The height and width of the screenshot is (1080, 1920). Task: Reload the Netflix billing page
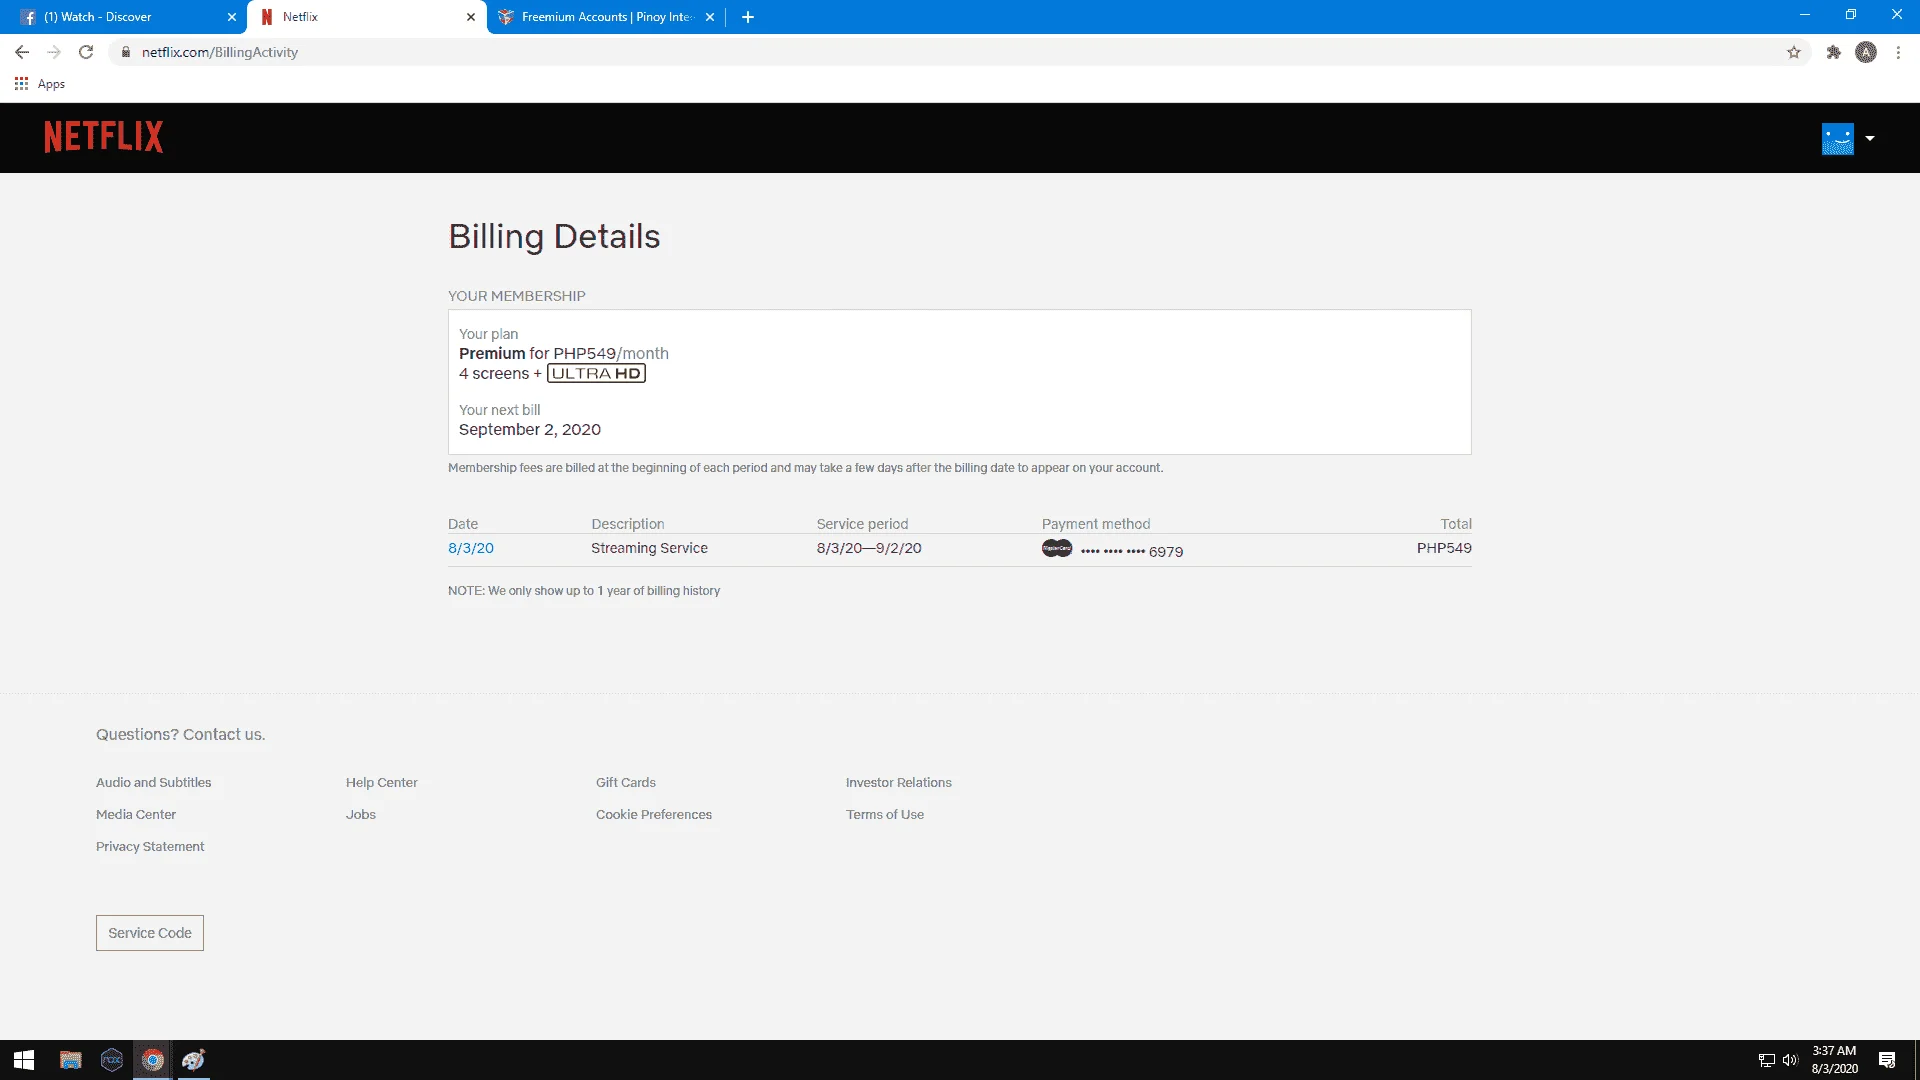[86, 52]
